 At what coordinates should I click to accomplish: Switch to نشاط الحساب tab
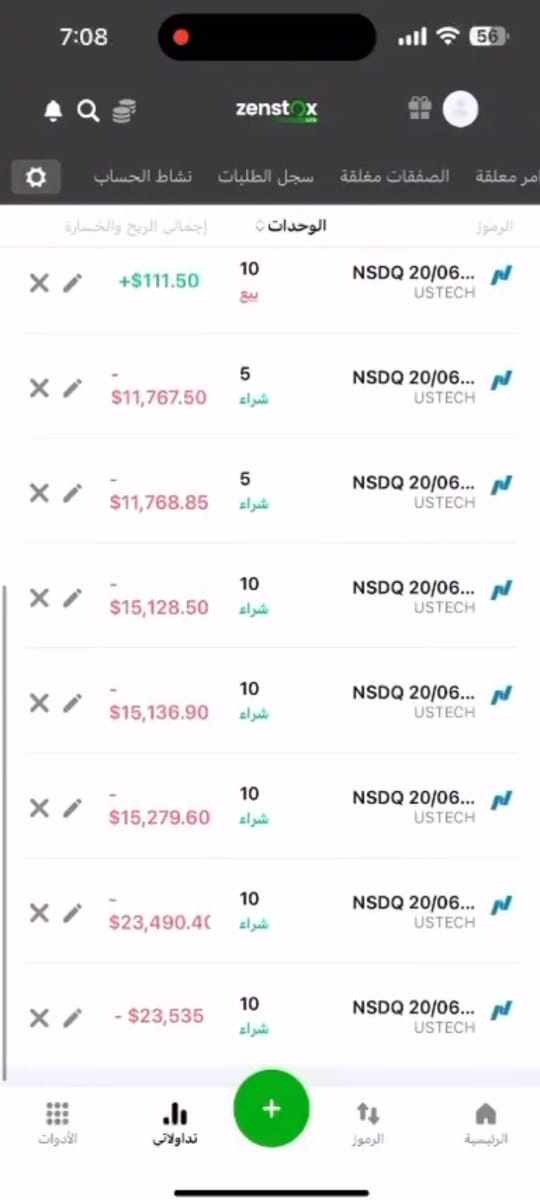(143, 177)
